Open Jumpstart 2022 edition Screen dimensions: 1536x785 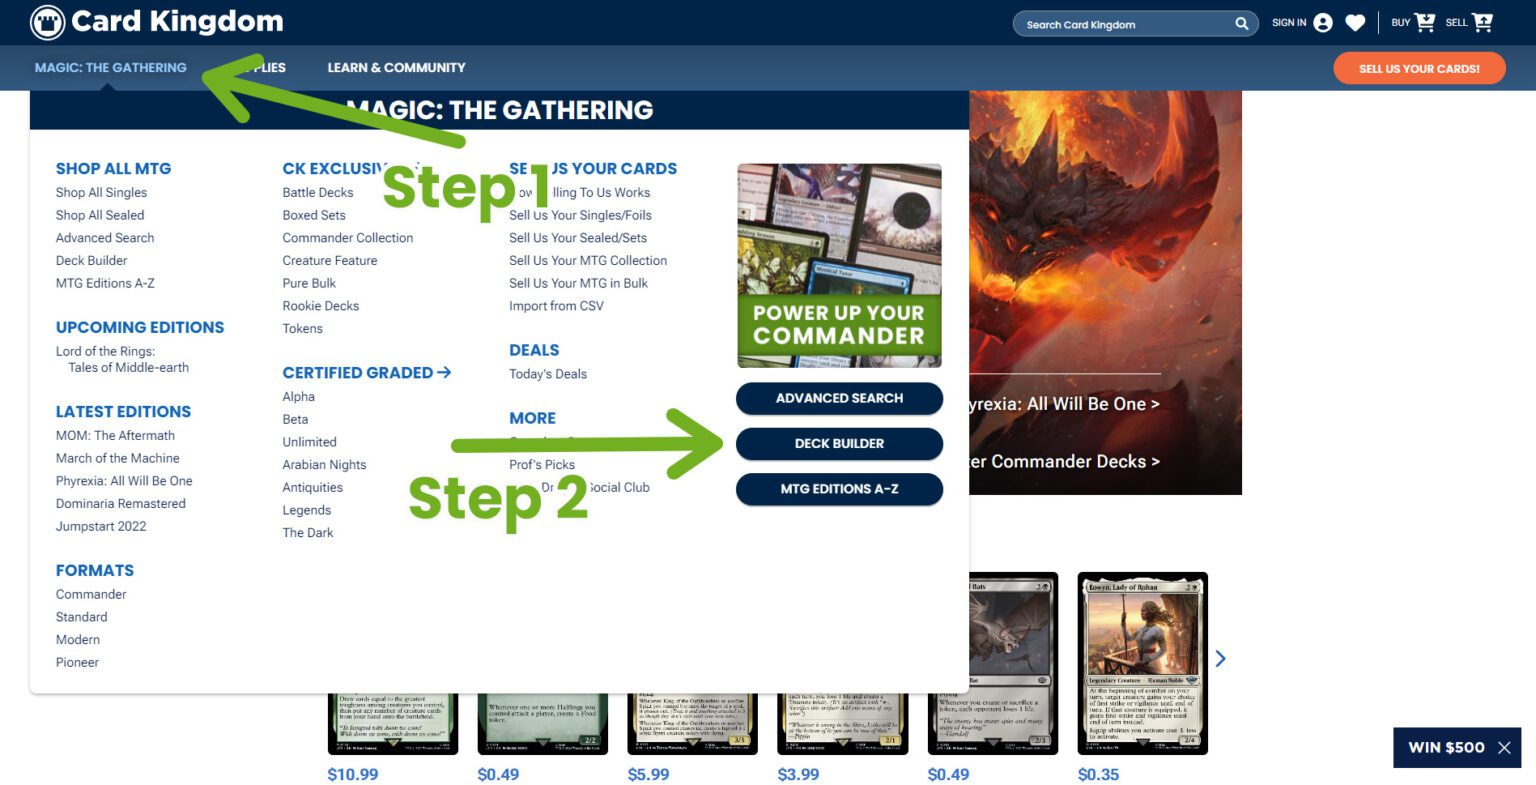click(x=101, y=526)
